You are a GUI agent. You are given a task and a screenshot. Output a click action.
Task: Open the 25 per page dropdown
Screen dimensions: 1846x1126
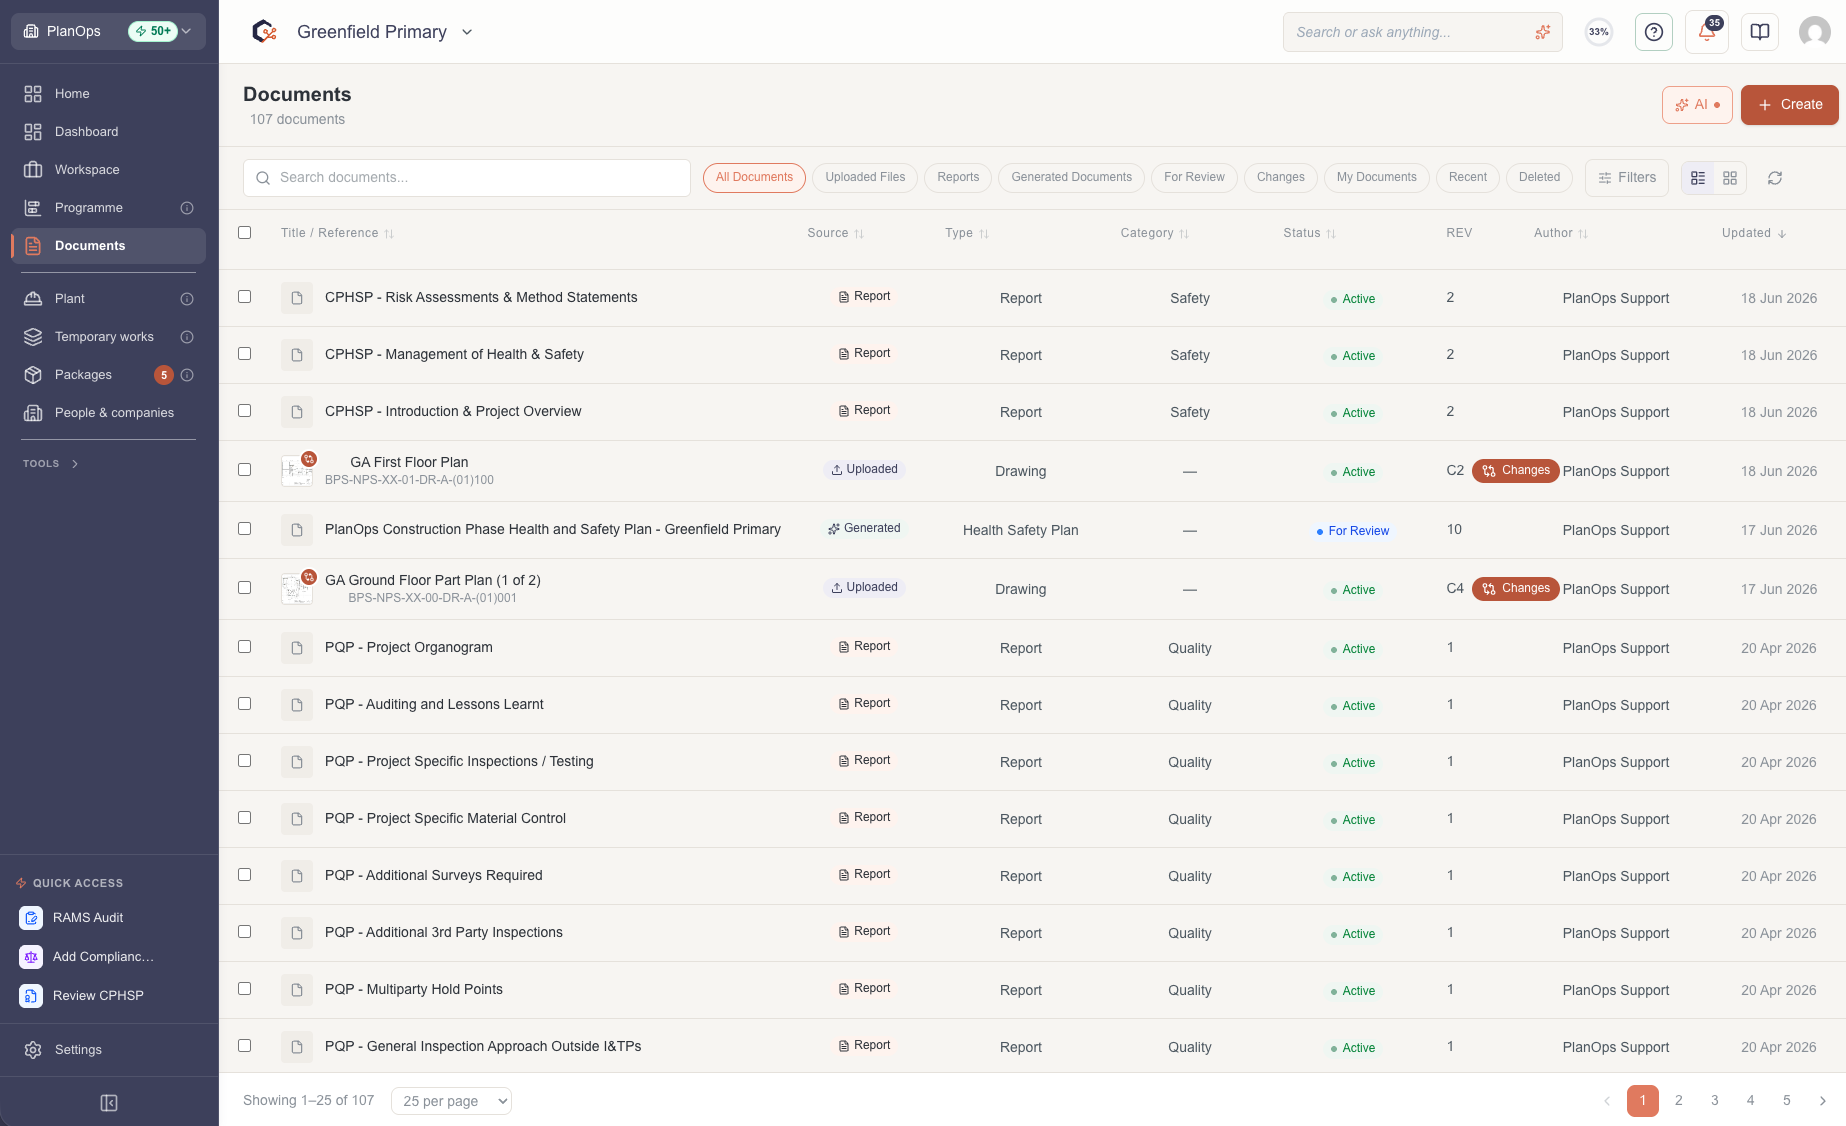click(451, 1101)
